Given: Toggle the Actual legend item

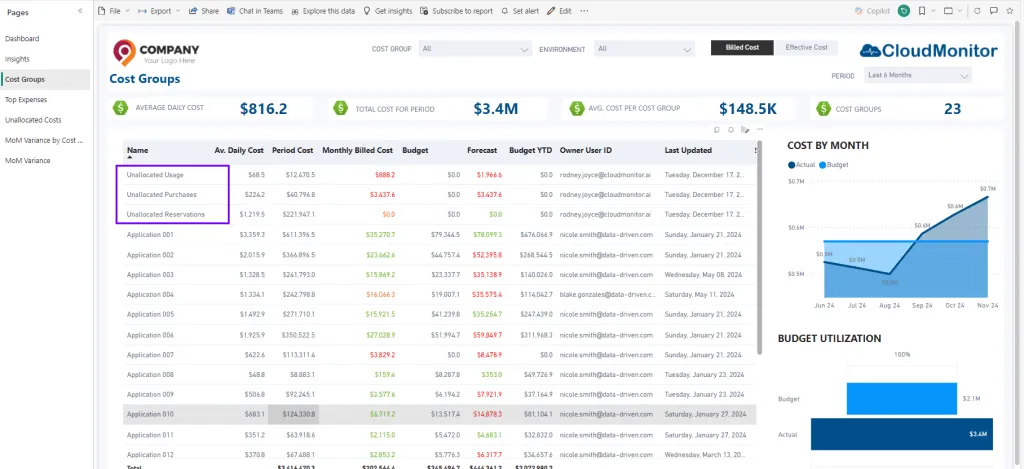Looking at the screenshot, I should click(801, 165).
